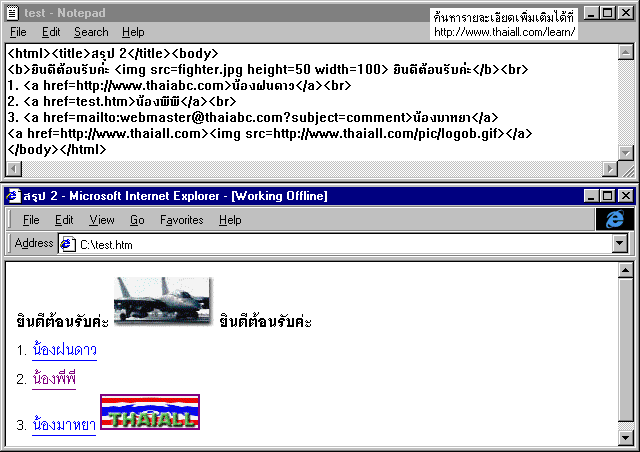The image size is (640, 452).
Task: Click inside the Address field C:\test.htm
Action: [300, 244]
